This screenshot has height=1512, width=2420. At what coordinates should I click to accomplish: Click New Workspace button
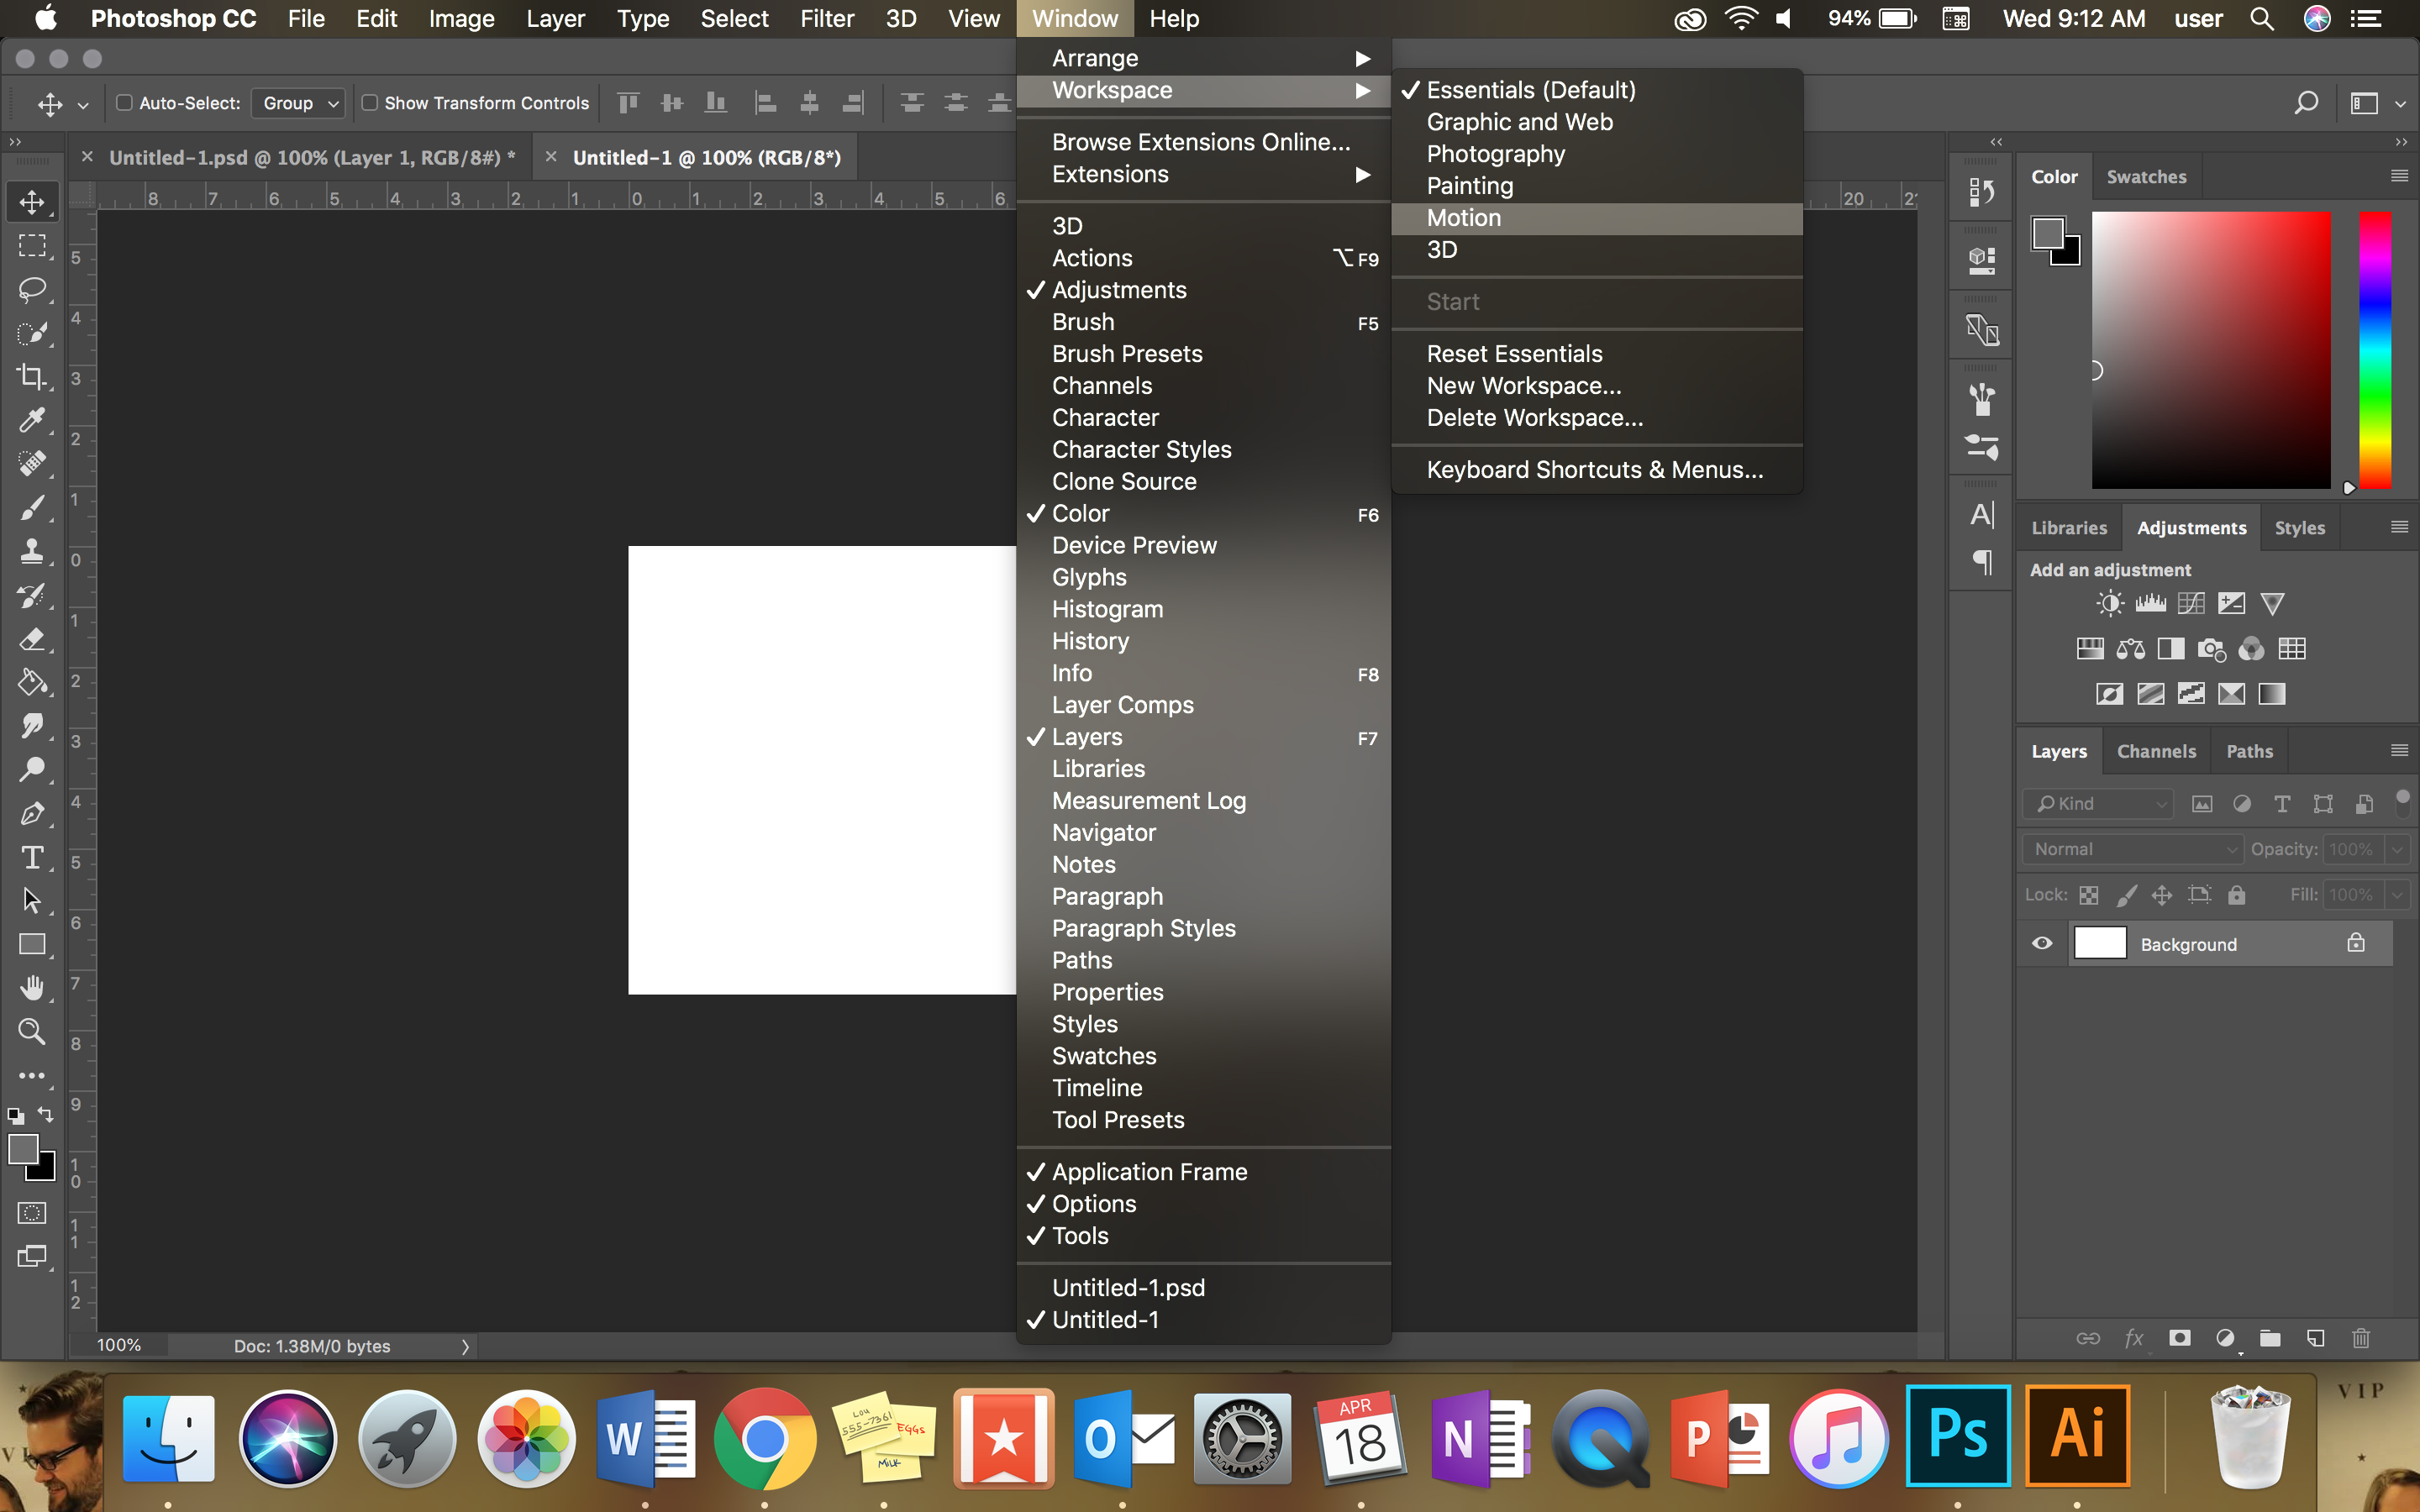[x=1523, y=385]
